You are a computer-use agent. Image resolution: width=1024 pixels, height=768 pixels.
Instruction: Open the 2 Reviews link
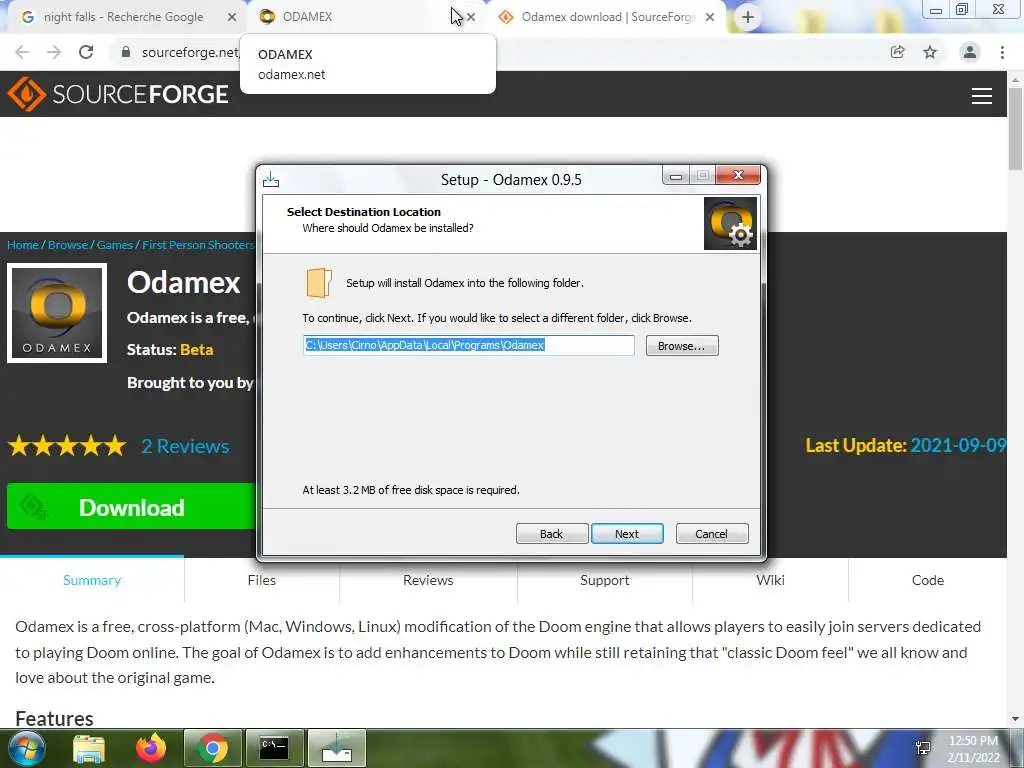click(x=185, y=446)
